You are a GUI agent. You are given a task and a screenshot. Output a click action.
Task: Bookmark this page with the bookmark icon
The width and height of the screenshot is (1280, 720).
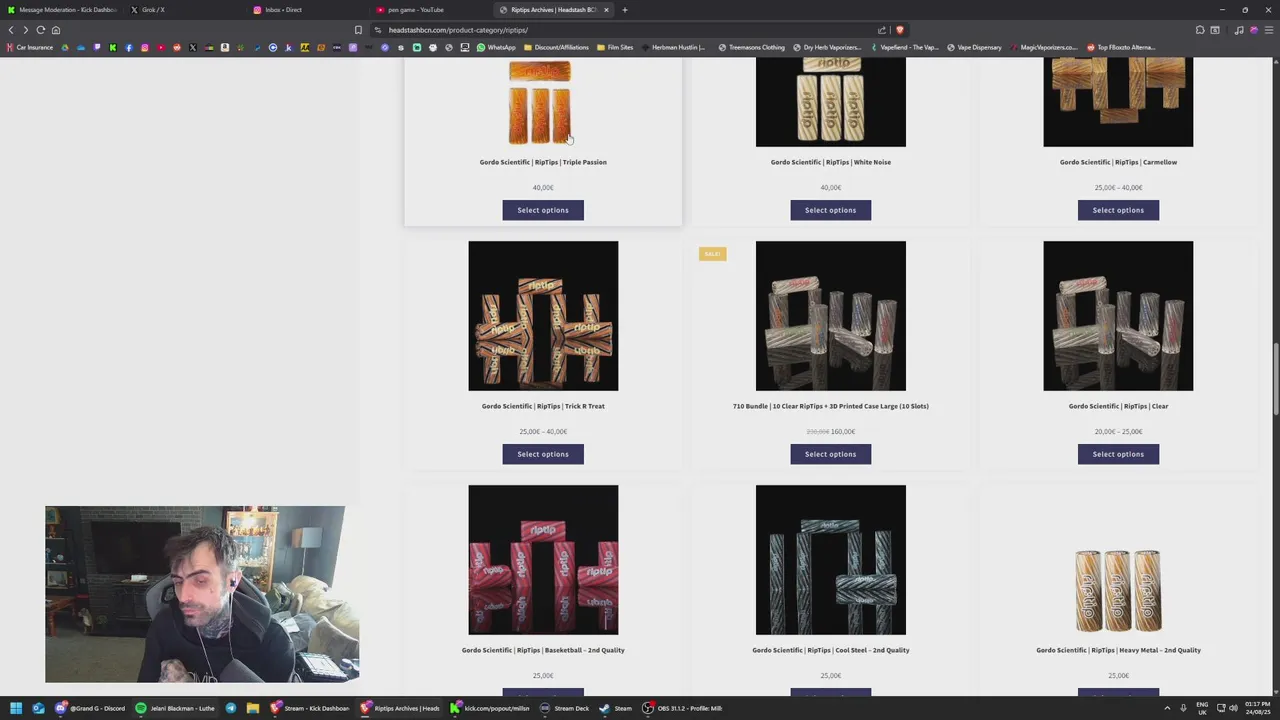358,30
